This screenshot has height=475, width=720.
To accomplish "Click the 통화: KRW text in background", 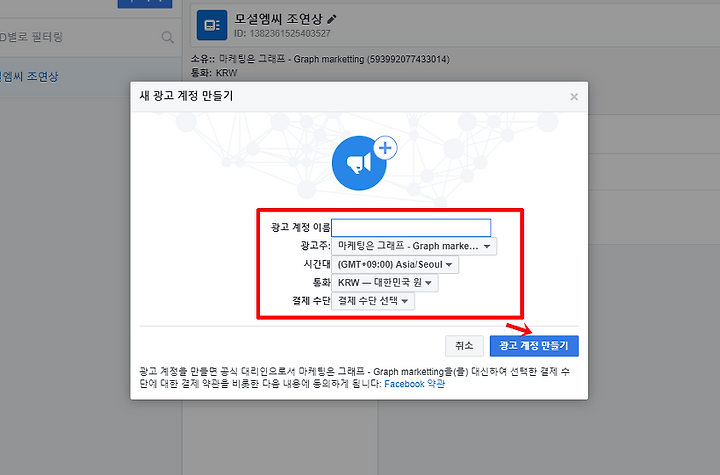I will pyautogui.click(x=214, y=73).
